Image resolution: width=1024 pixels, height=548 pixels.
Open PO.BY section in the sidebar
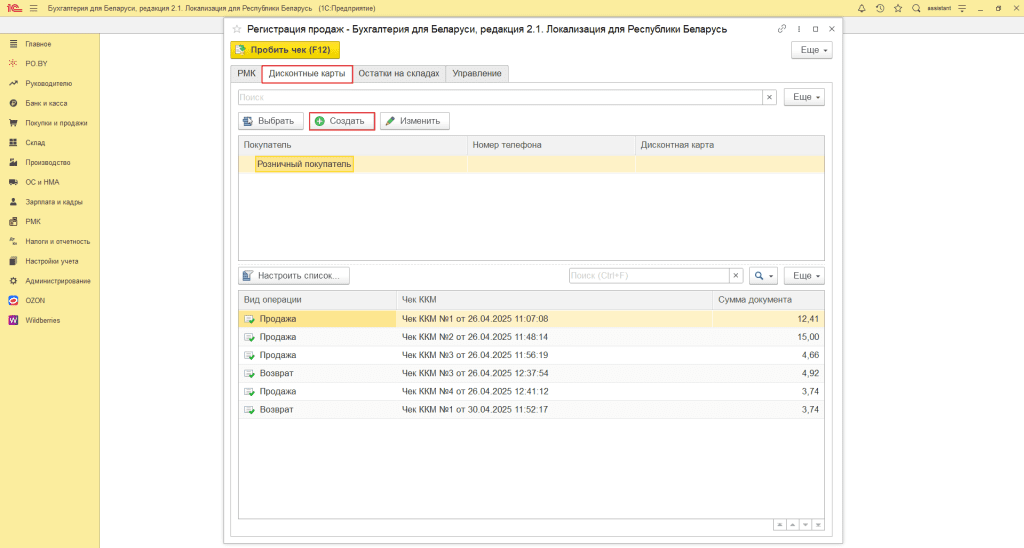click(37, 63)
